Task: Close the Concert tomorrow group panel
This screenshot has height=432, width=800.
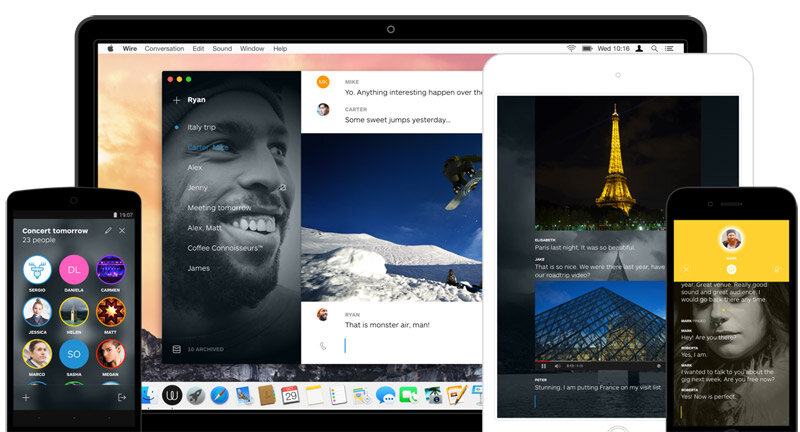Action: click(122, 230)
